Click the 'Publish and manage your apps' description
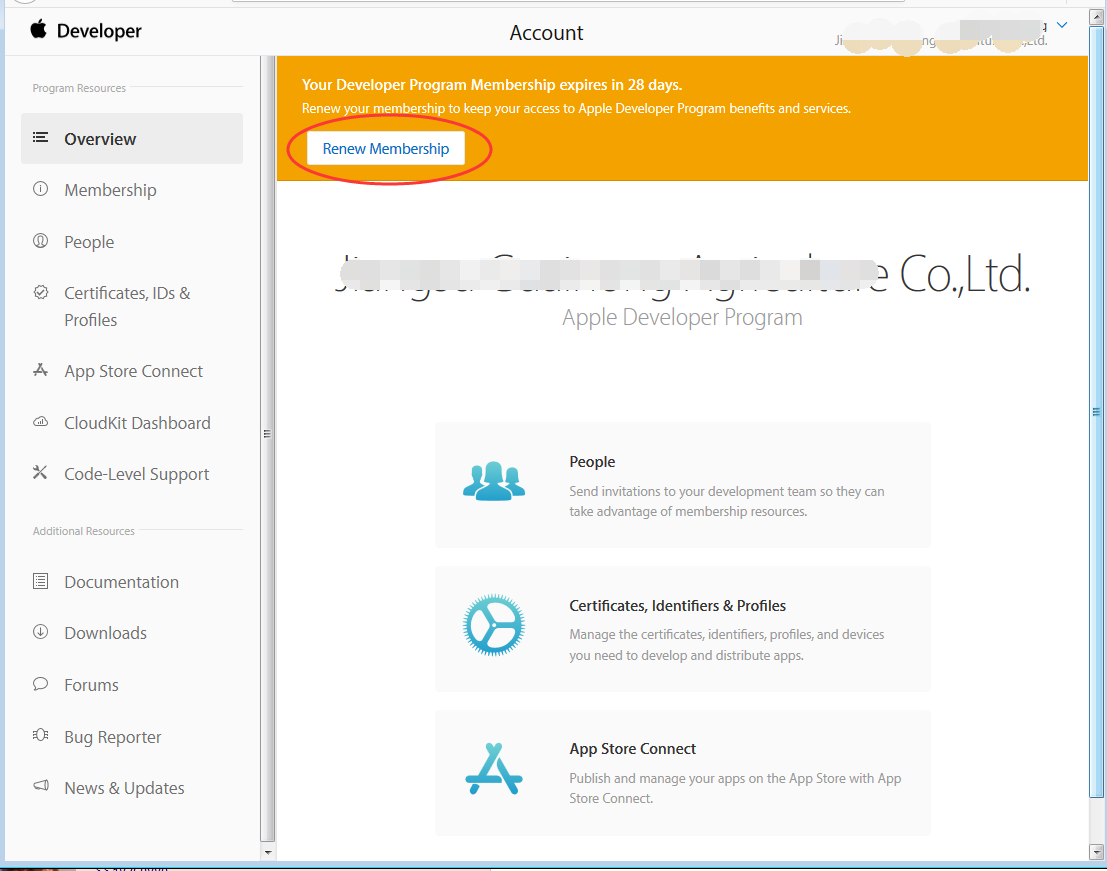Viewport: 1107px width, 871px height. (735, 788)
